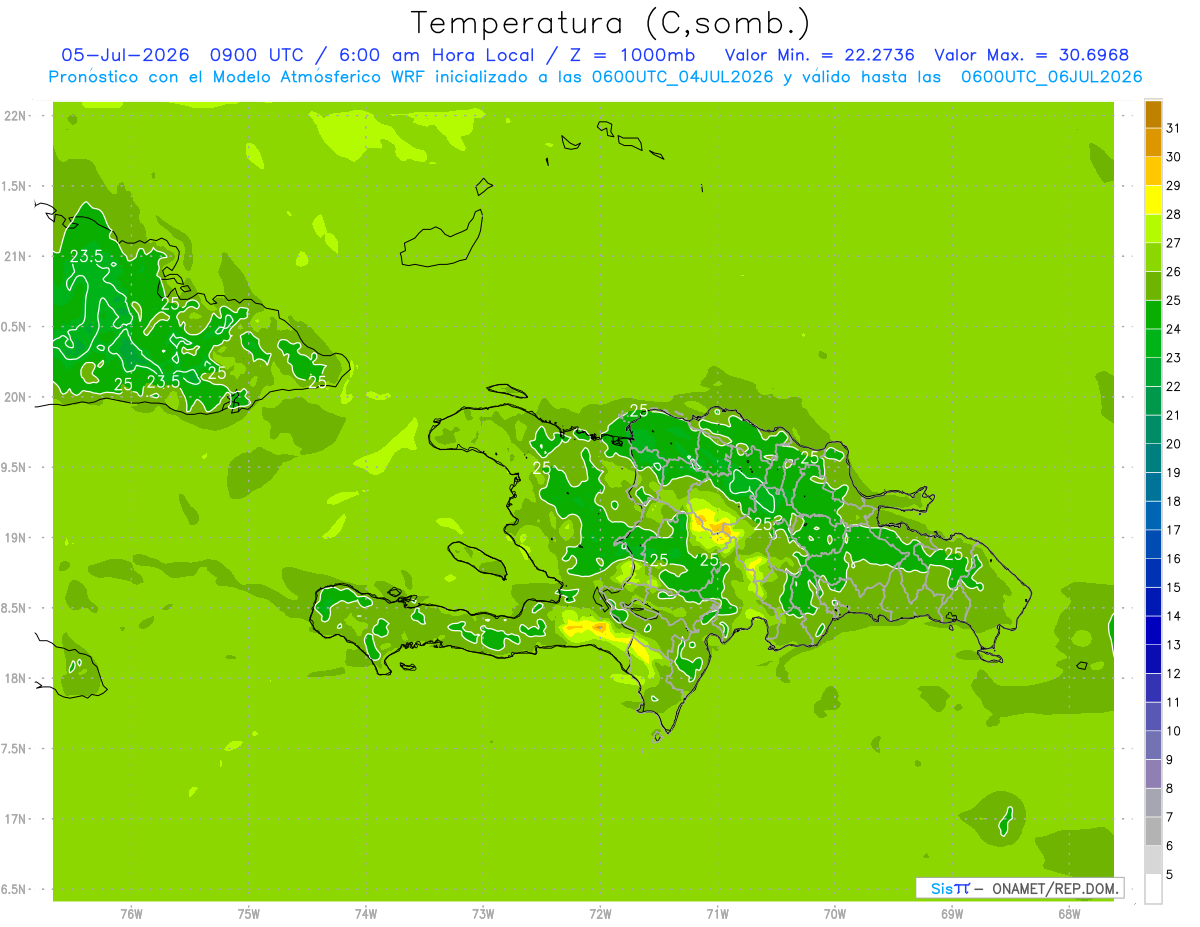Click the color scale label '30'
The height and width of the screenshot is (927, 1200).
[1173, 157]
